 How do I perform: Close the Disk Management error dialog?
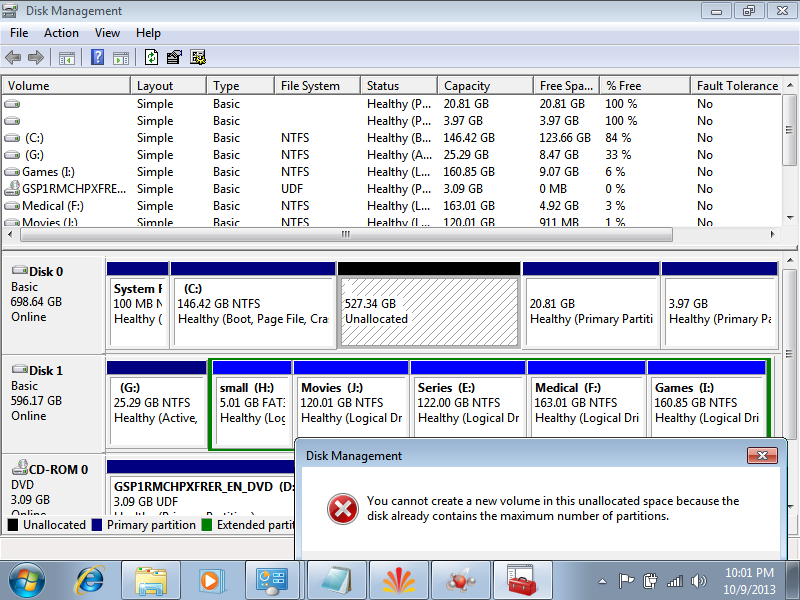pyautogui.click(x=764, y=455)
